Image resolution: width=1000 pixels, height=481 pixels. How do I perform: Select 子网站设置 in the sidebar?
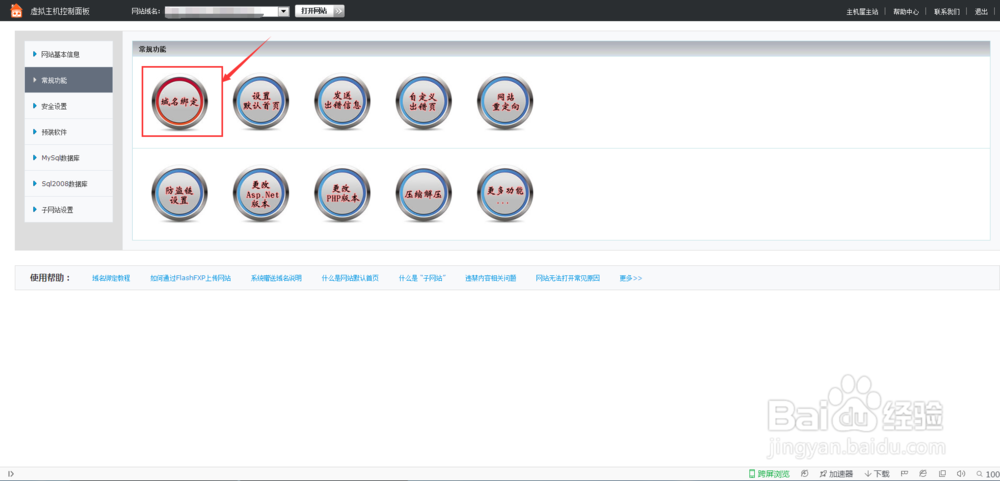click(69, 209)
